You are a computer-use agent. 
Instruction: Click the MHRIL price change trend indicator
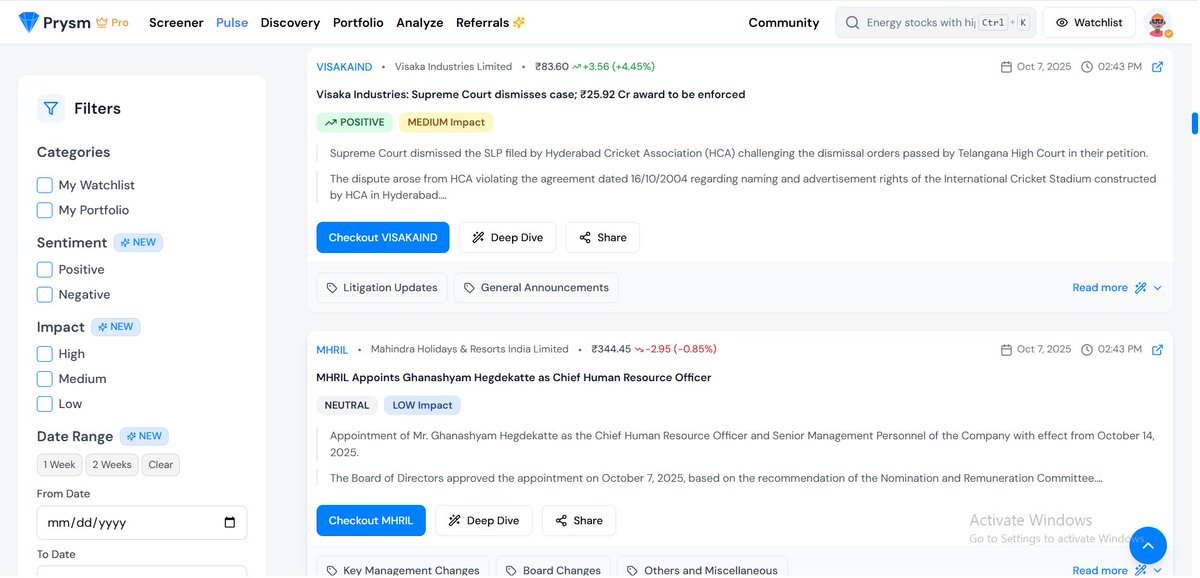pos(676,350)
